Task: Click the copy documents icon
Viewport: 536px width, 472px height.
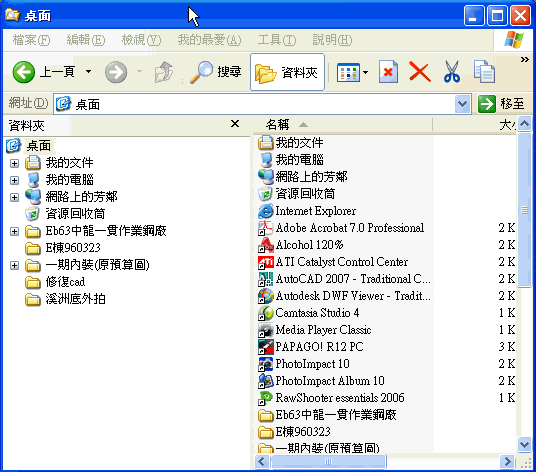Action: (x=484, y=72)
